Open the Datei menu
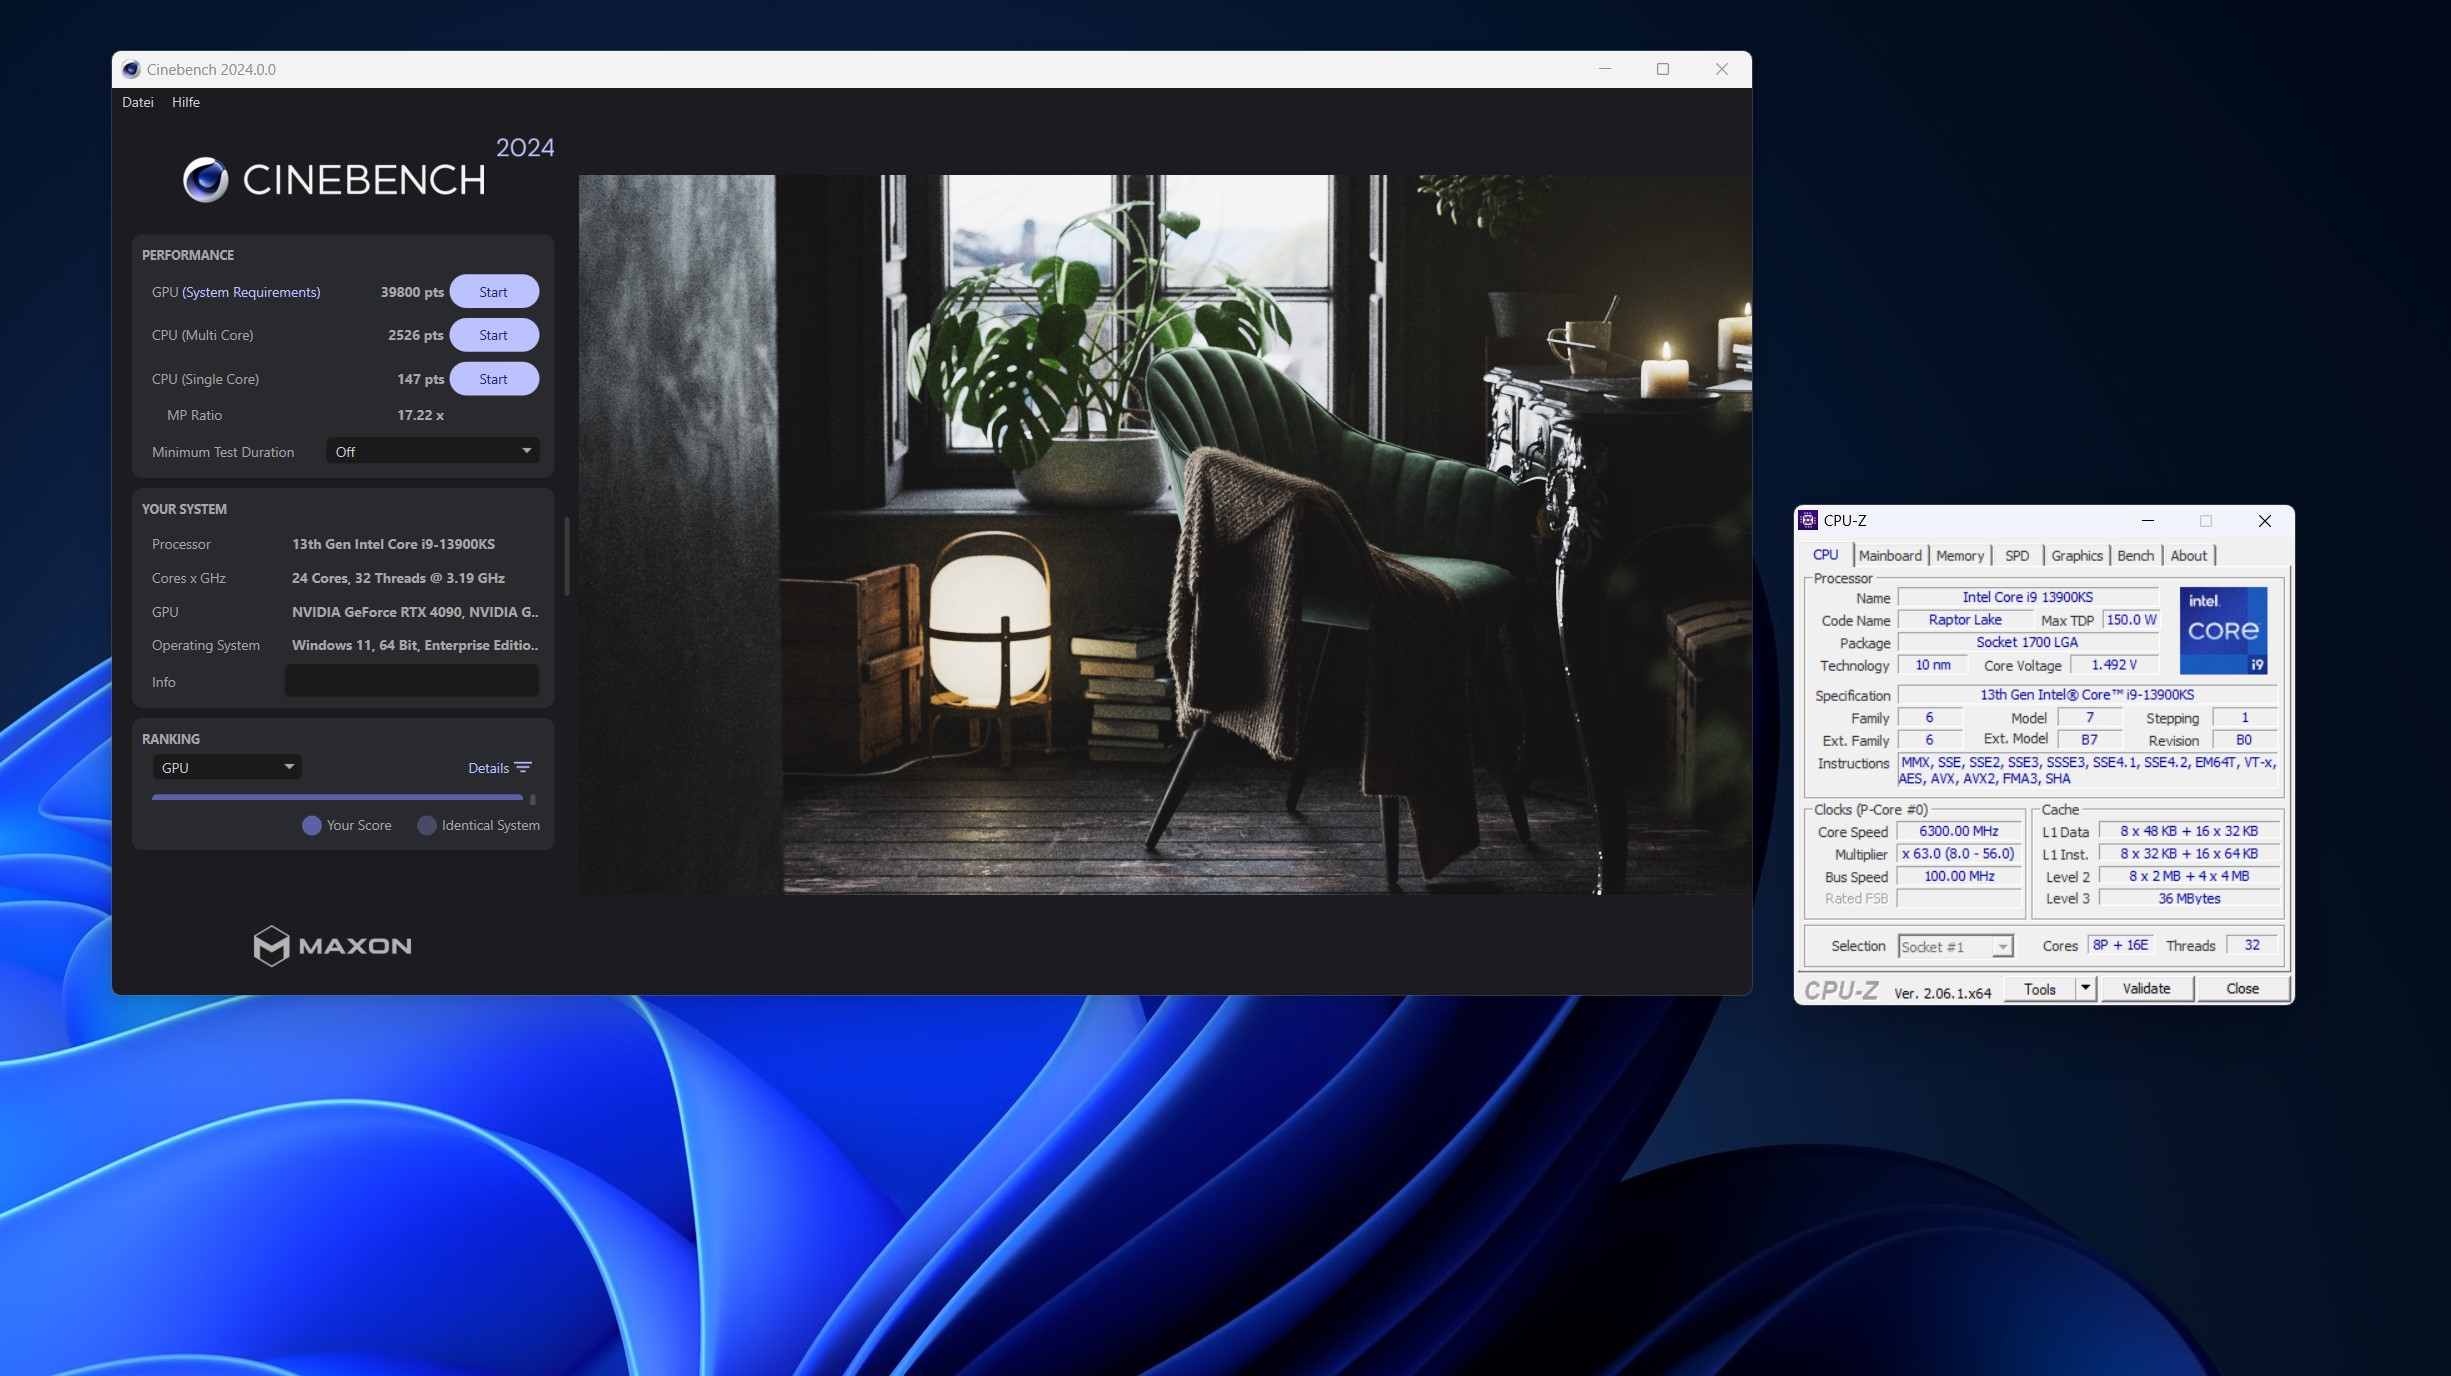 pyautogui.click(x=138, y=102)
